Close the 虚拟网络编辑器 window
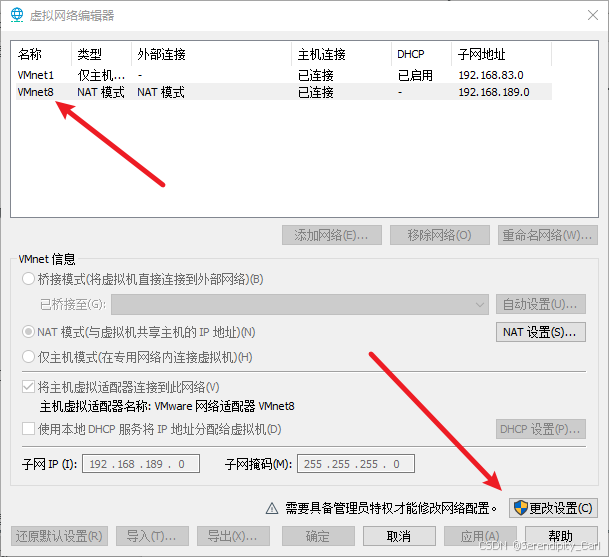The image size is (609, 557). pos(593,15)
